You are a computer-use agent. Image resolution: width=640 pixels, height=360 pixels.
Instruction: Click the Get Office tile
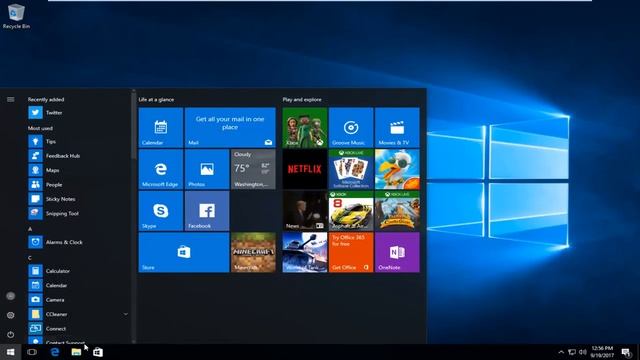[x=351, y=252]
